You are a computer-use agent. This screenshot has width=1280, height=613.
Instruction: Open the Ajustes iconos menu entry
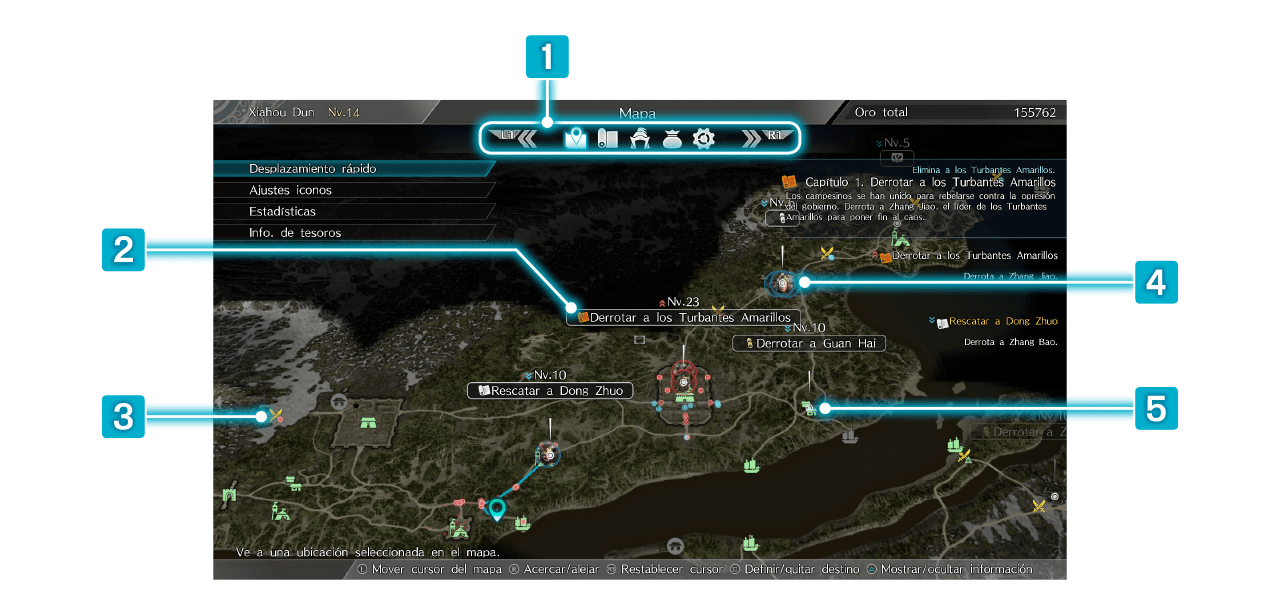pos(355,190)
